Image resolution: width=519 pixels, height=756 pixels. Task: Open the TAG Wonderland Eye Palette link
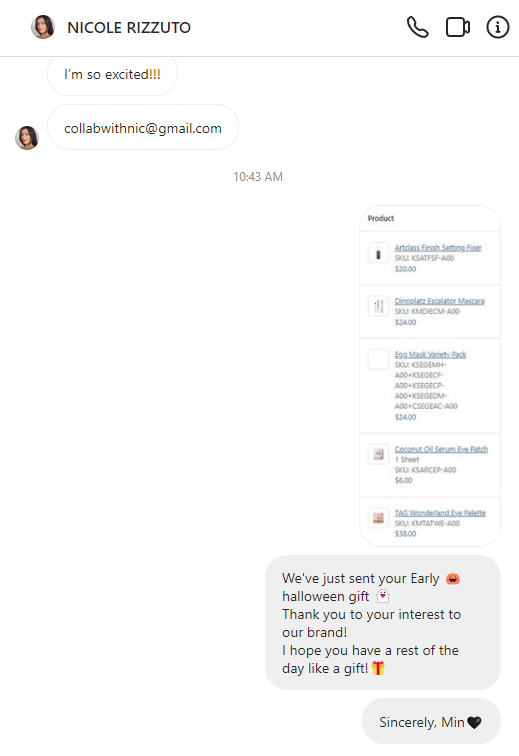coord(440,513)
